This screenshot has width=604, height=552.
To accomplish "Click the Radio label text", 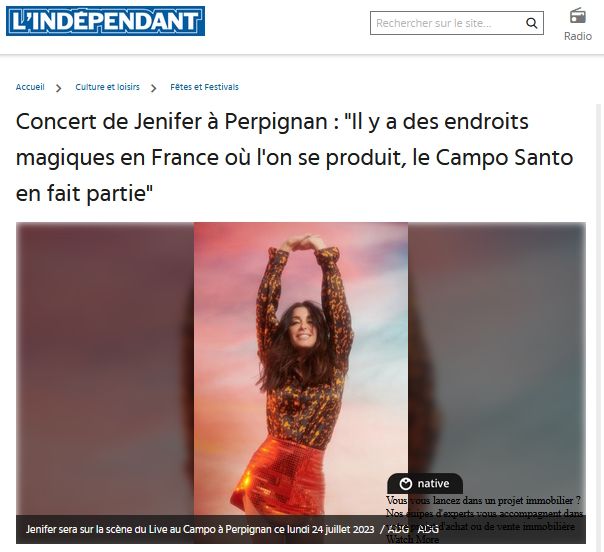I will [x=578, y=36].
